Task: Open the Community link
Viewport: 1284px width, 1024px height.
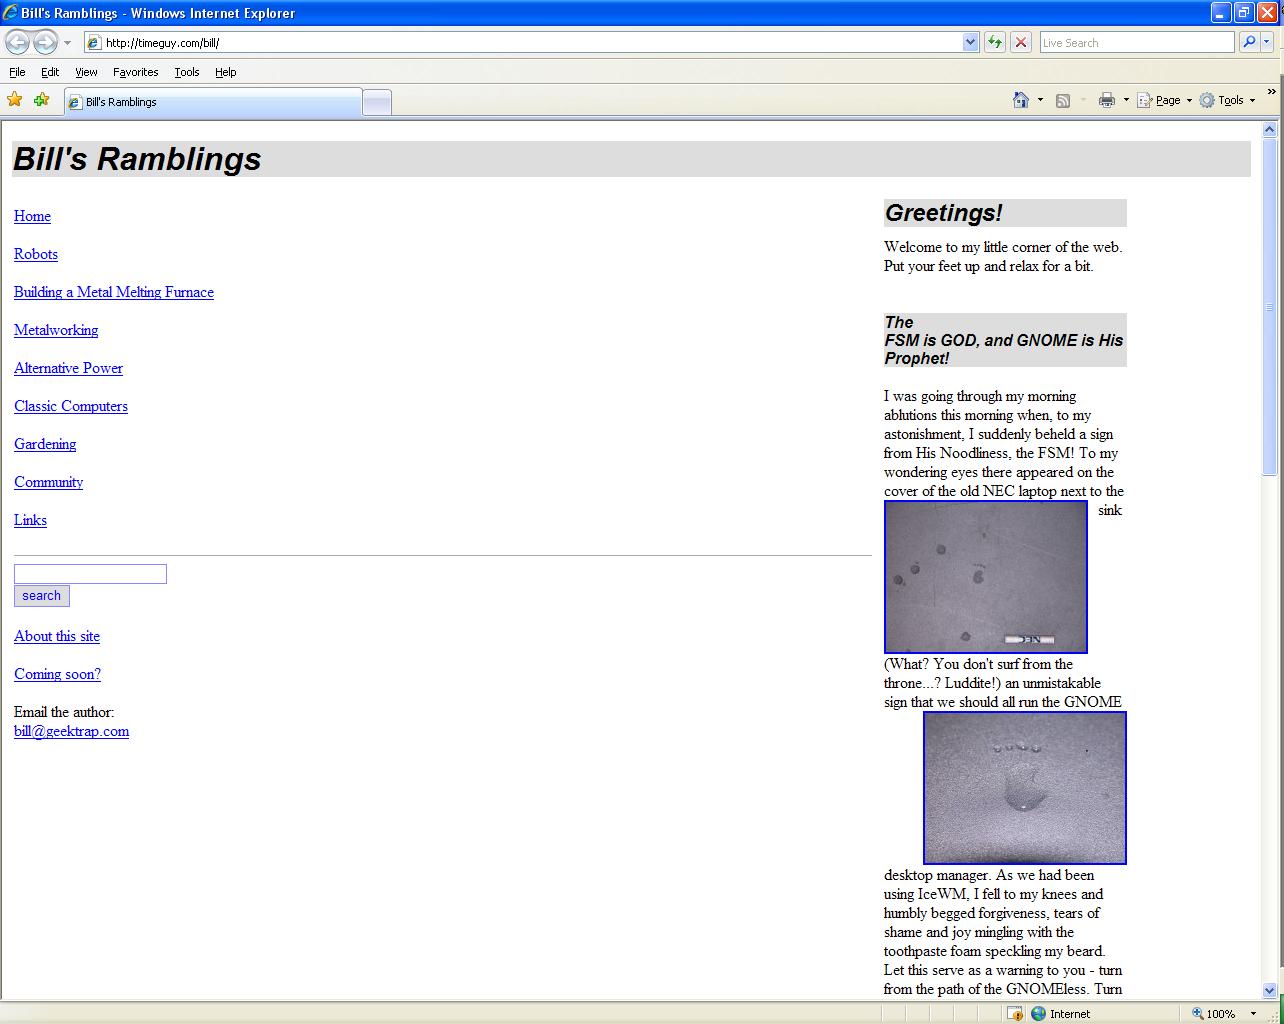Action: 48,482
